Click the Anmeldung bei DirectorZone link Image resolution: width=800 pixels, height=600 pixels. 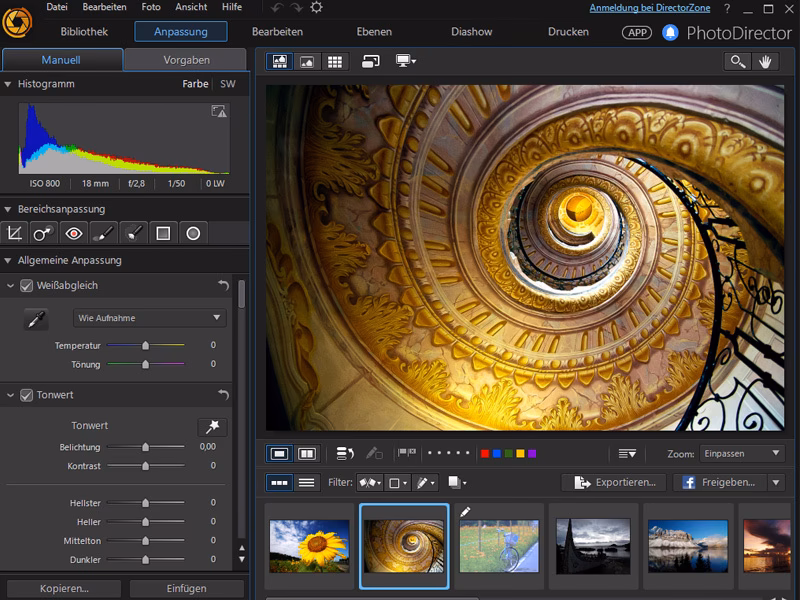[x=651, y=7]
